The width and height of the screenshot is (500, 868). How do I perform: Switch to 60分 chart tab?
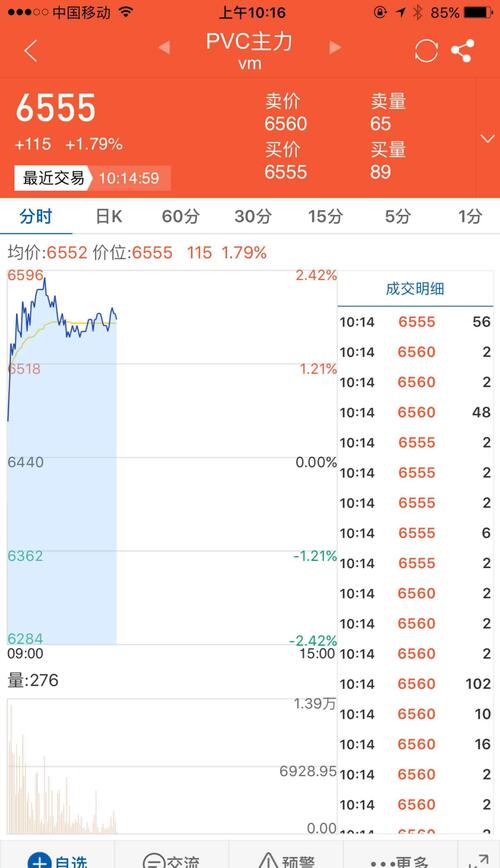click(181, 216)
